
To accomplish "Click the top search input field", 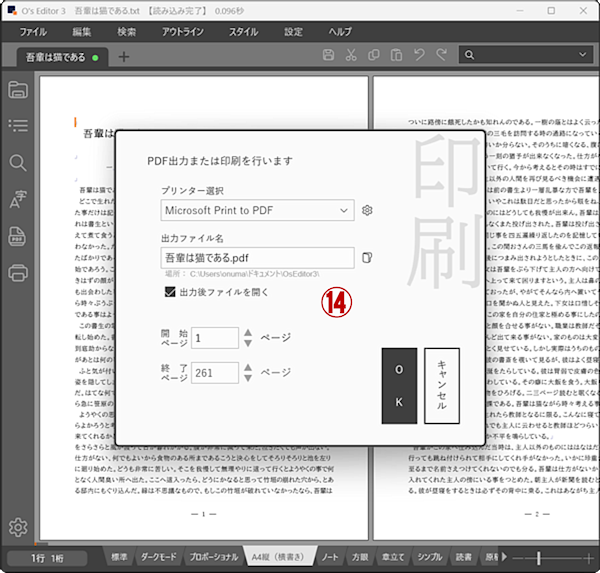I will coord(525,55).
